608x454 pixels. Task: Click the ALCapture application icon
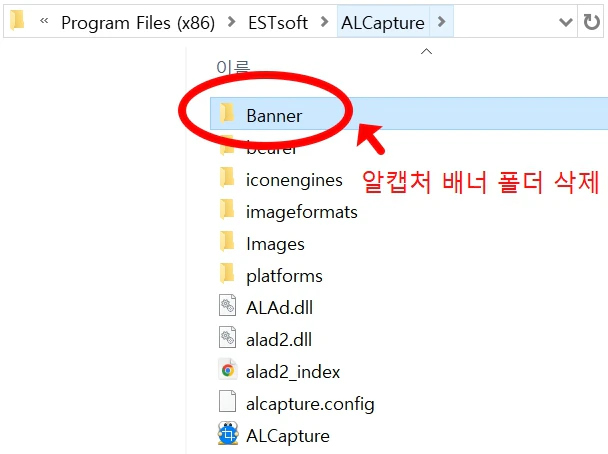pos(228,433)
